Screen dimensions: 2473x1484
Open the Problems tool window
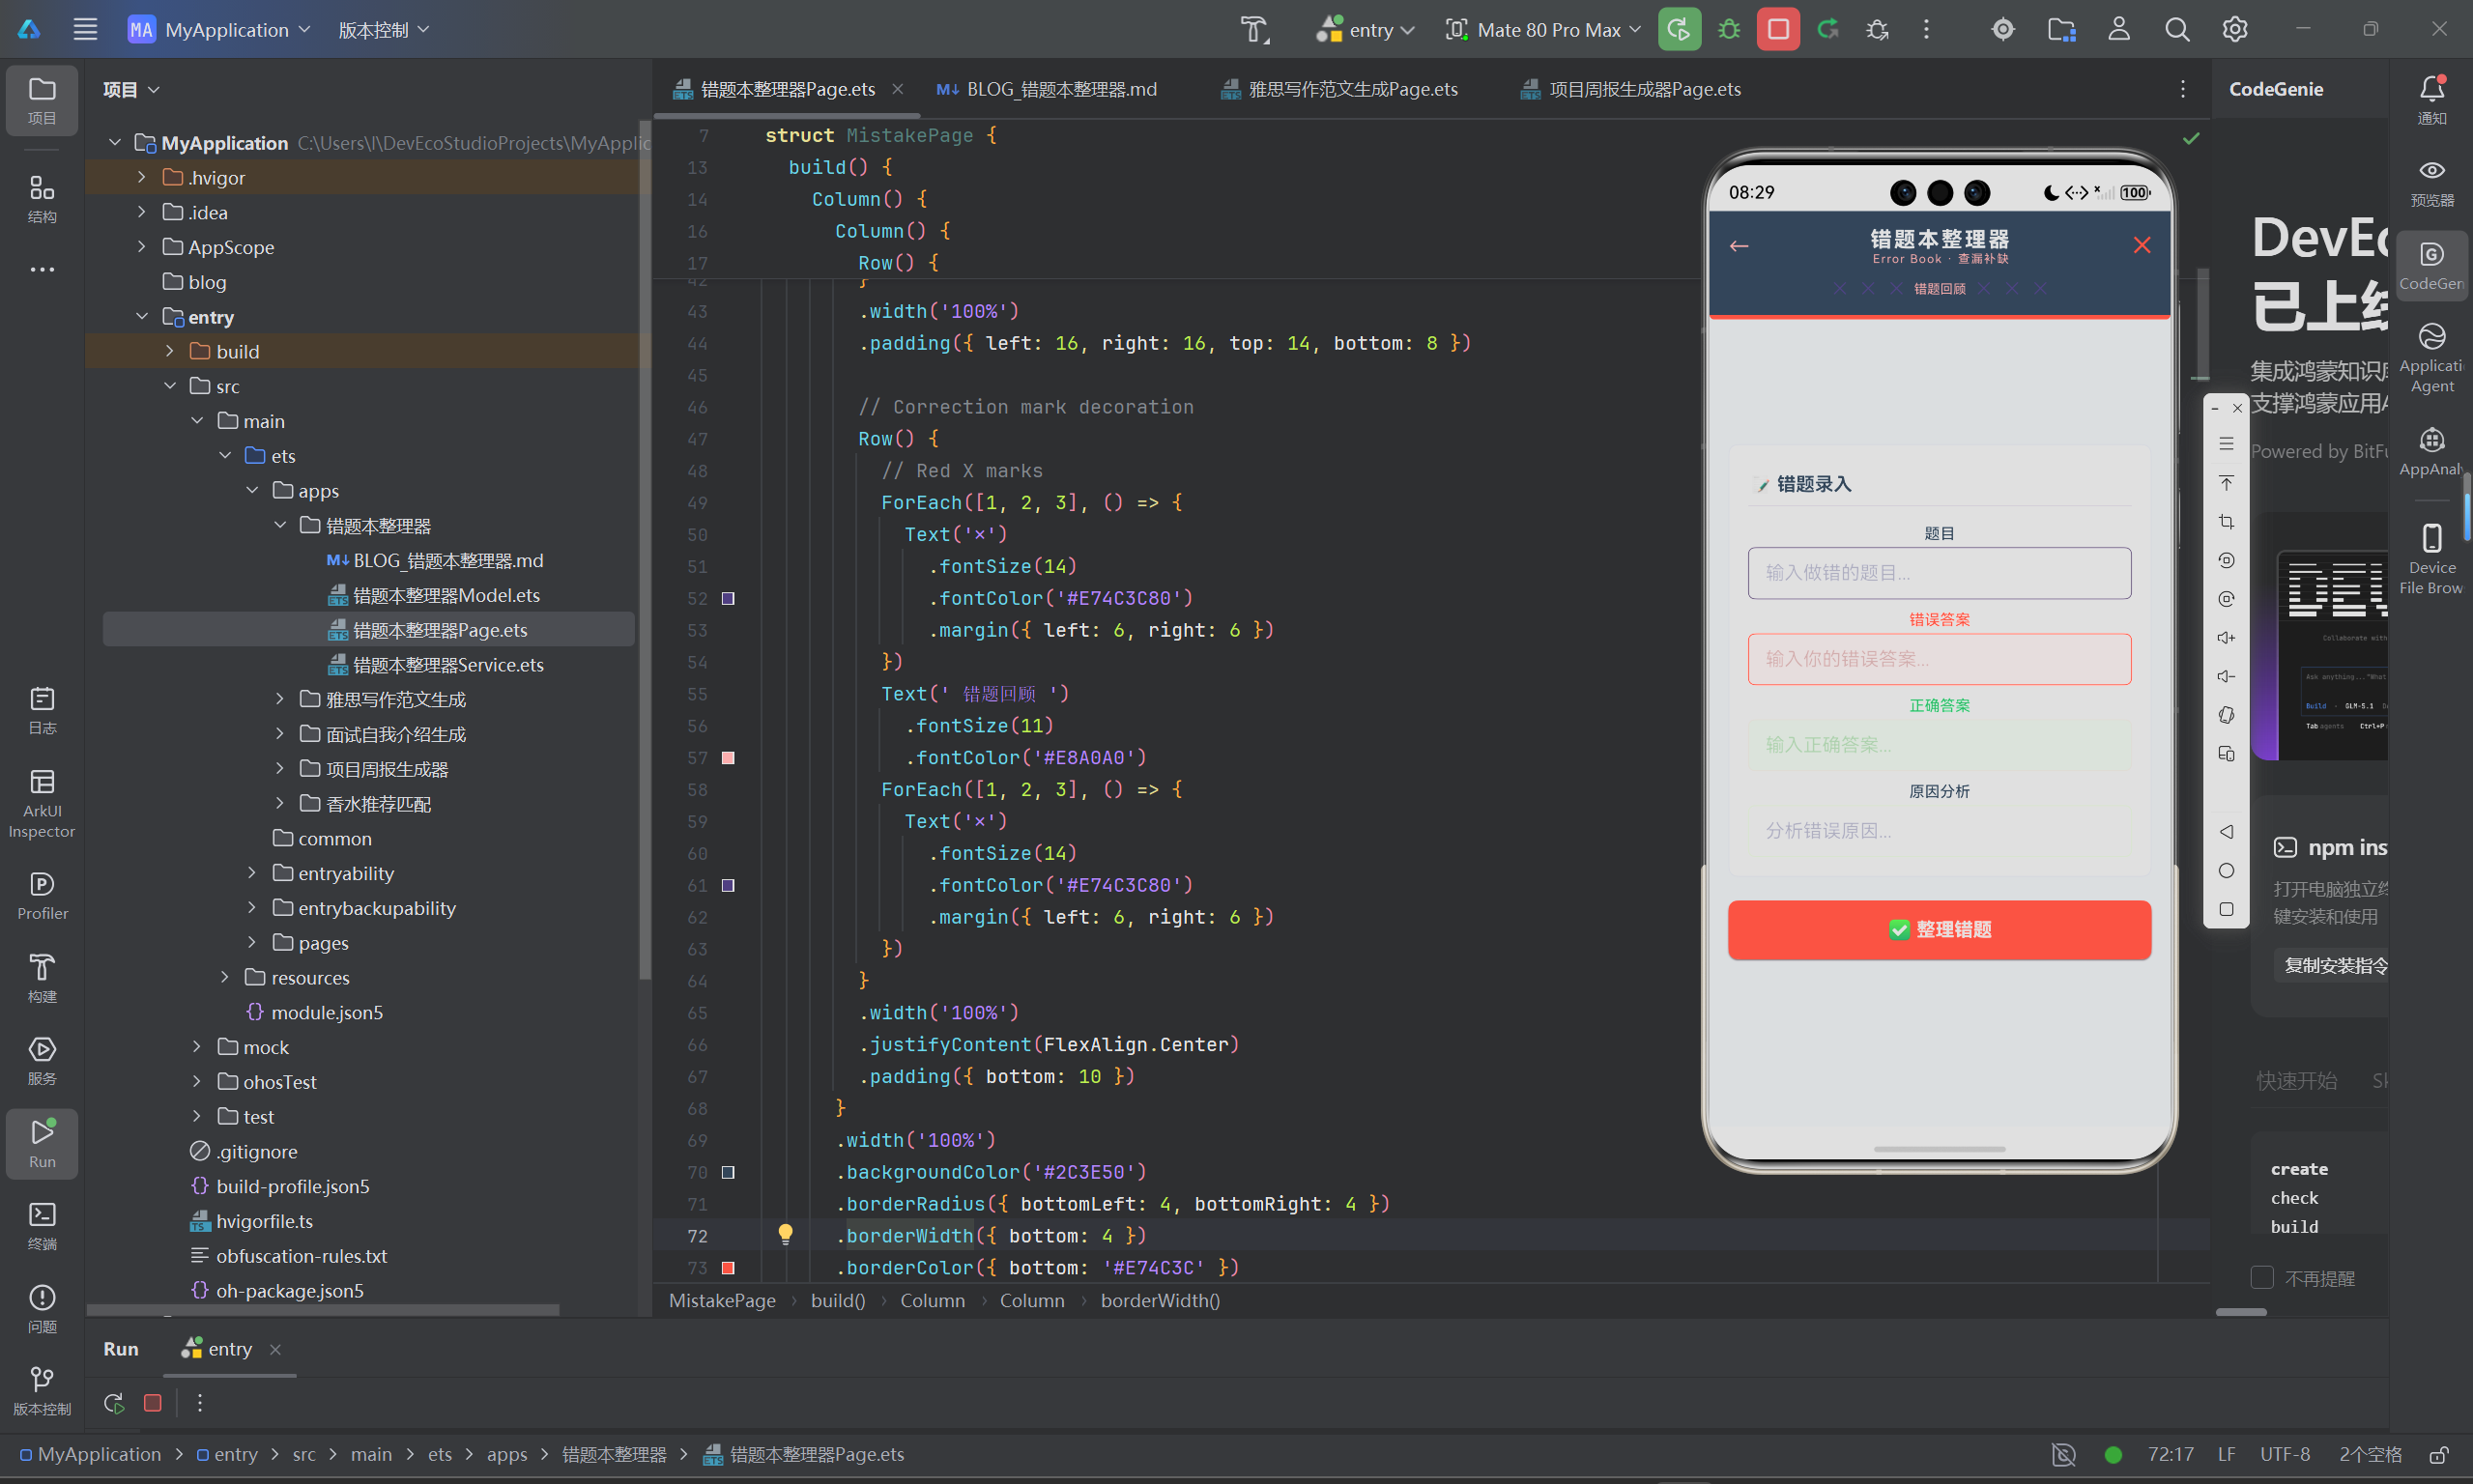coord(42,1309)
